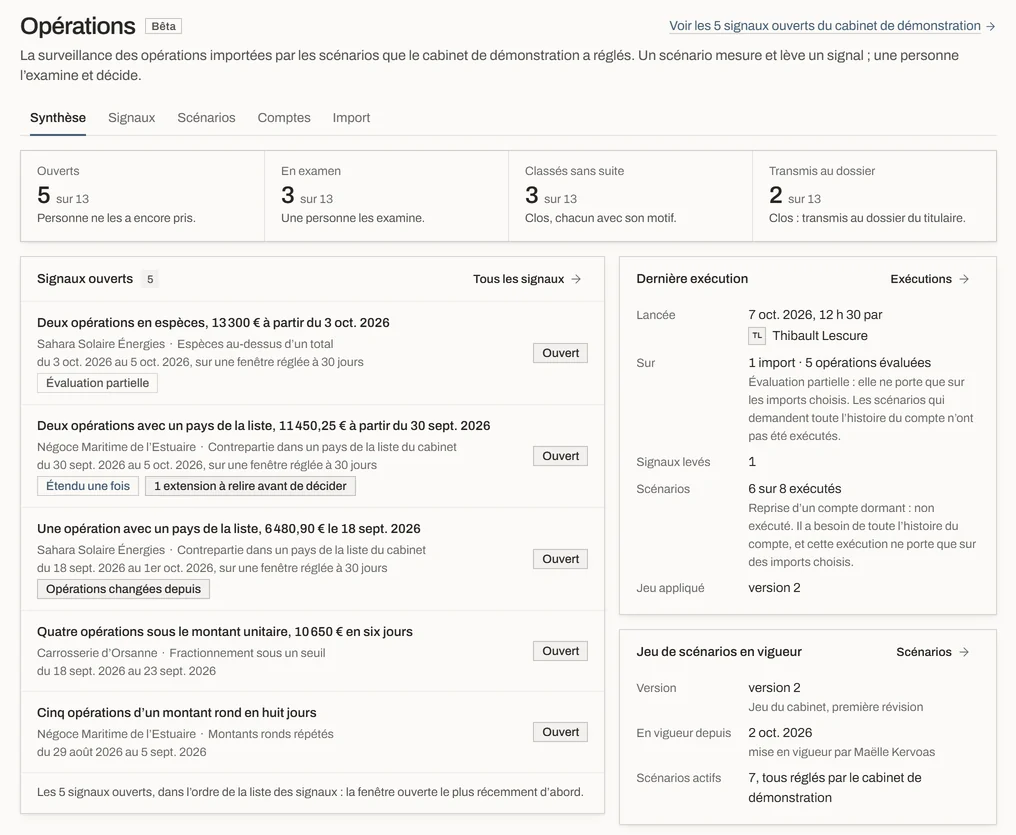Click the Évaluation partielle tag
This screenshot has height=835, width=1016.
point(97,383)
